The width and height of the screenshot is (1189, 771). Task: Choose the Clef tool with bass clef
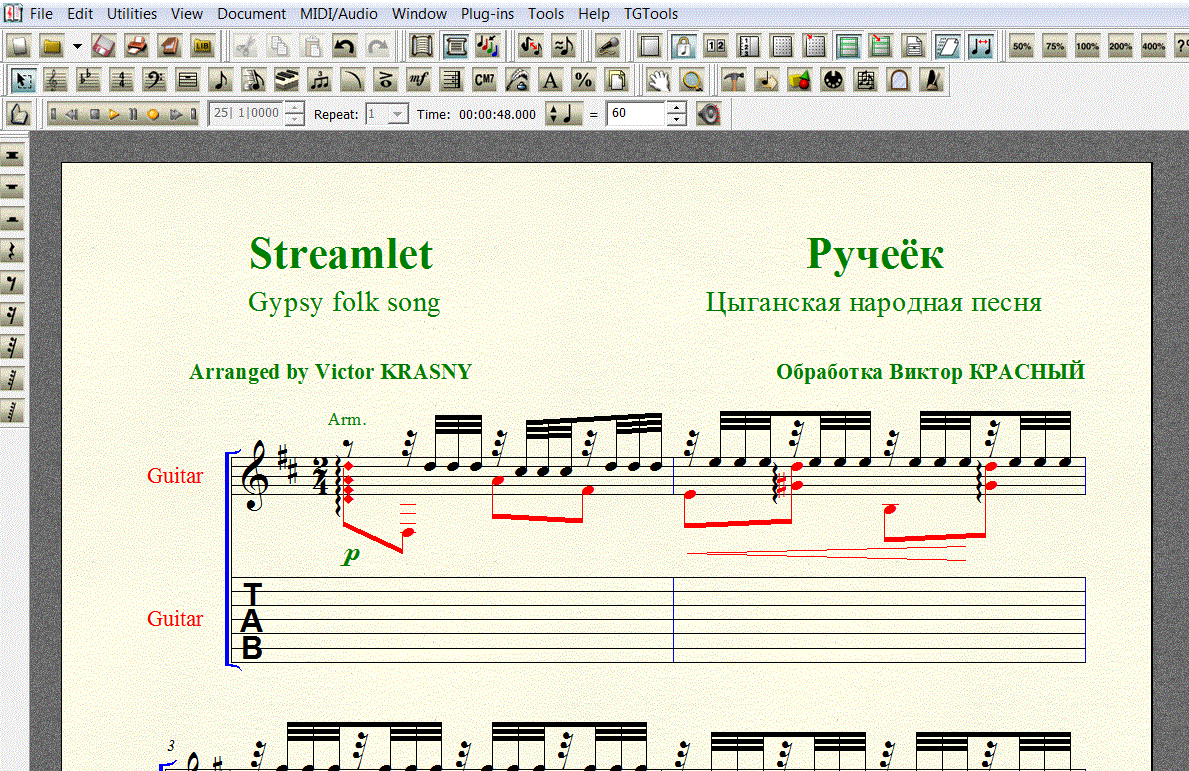pyautogui.click(x=155, y=80)
